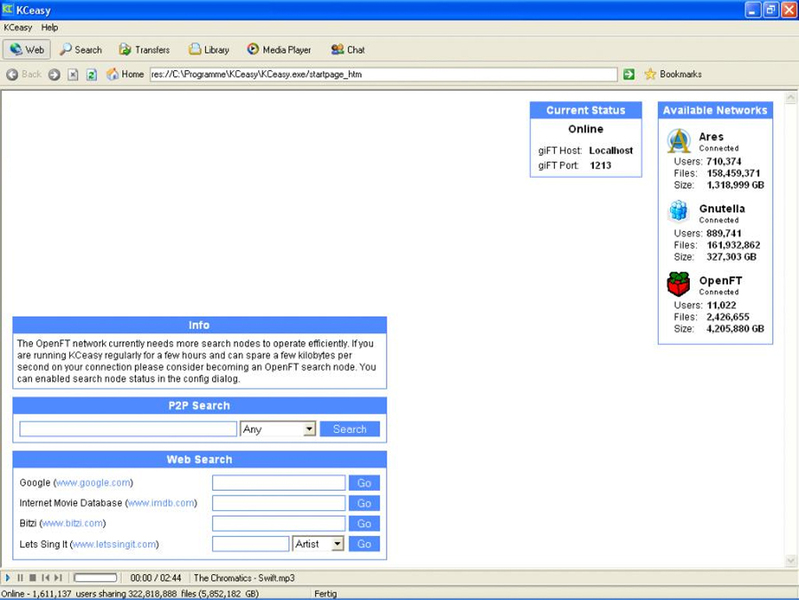Click the OpenFT size 4,205,880 GB
This screenshot has width=799, height=600.
pos(735,329)
